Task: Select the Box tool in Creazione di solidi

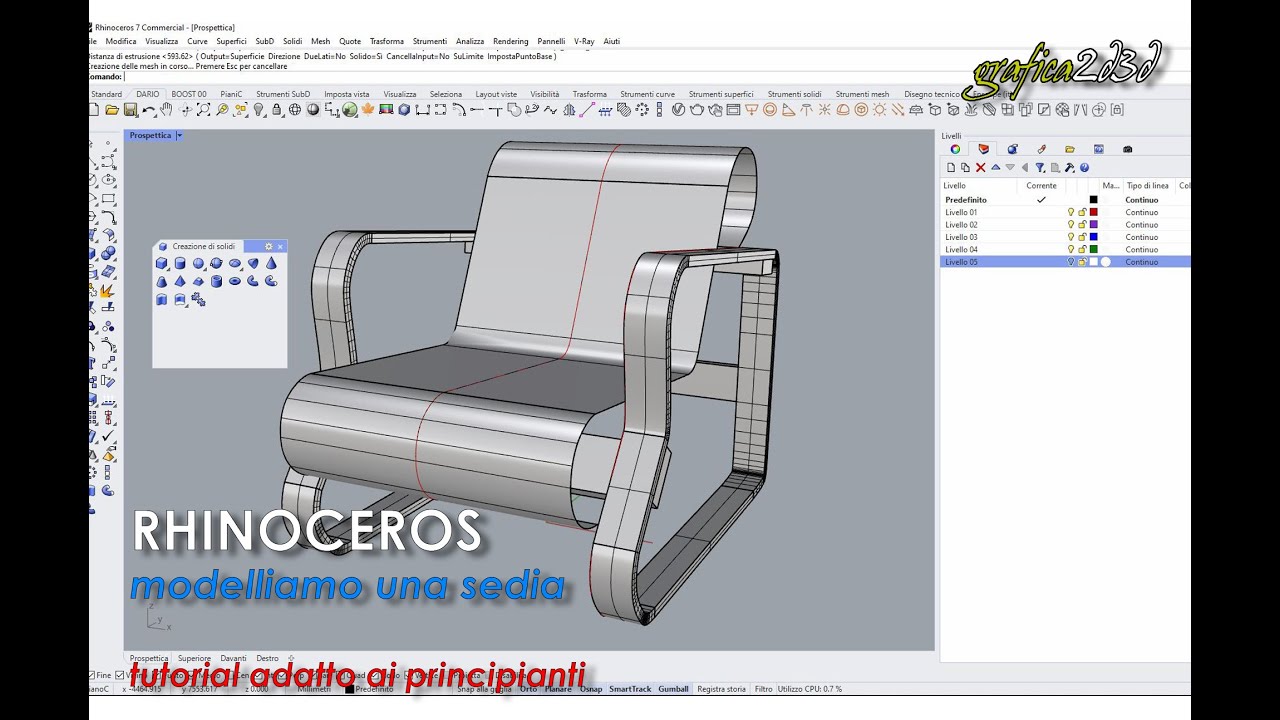Action: (162, 263)
